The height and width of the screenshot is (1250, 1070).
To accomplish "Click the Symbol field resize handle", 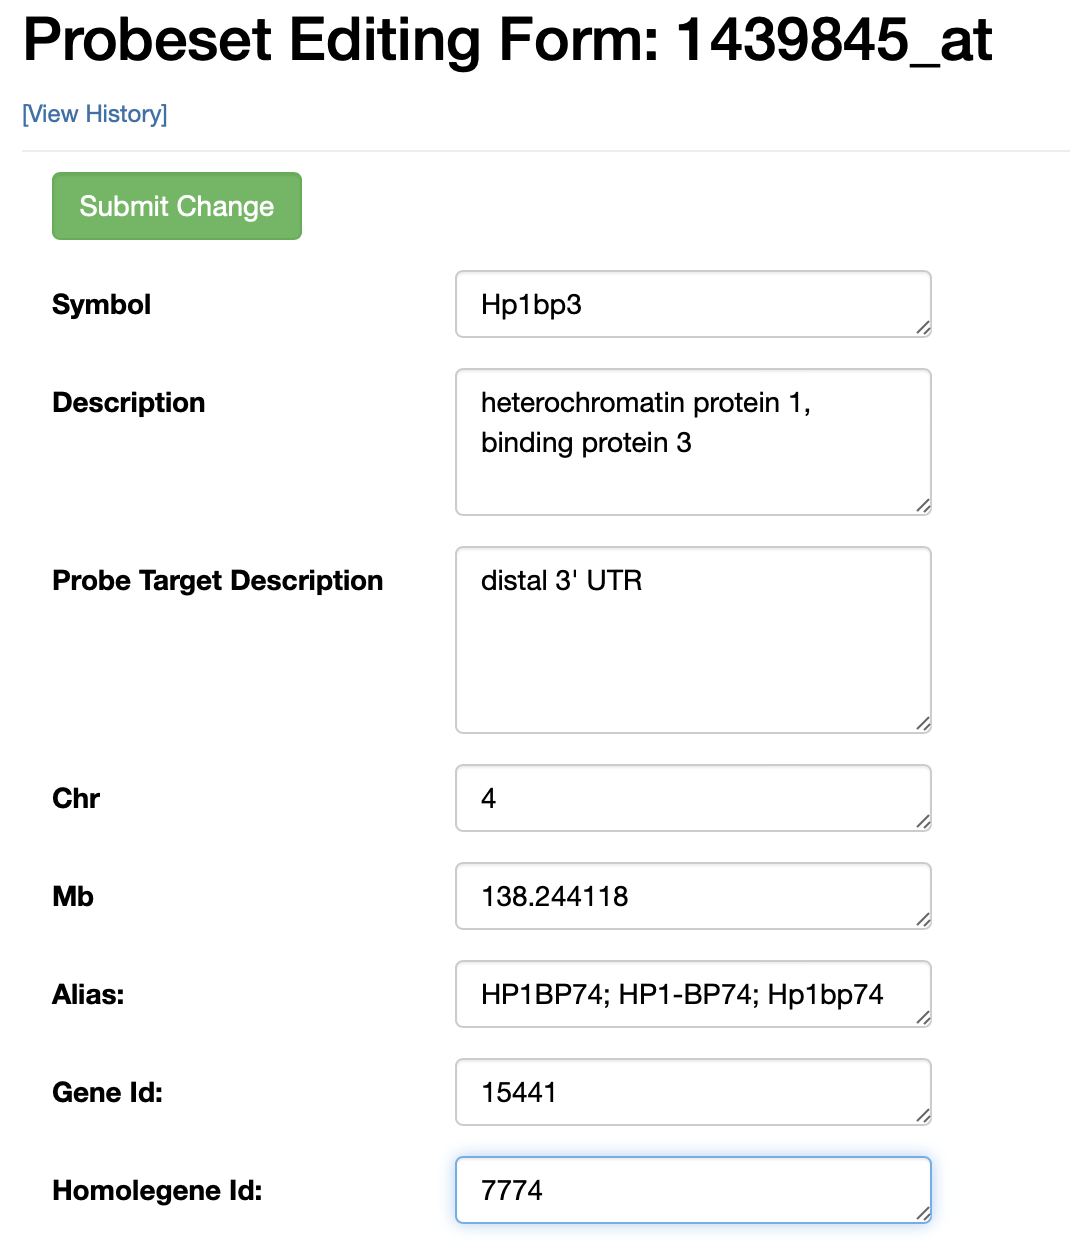I will 923,328.
